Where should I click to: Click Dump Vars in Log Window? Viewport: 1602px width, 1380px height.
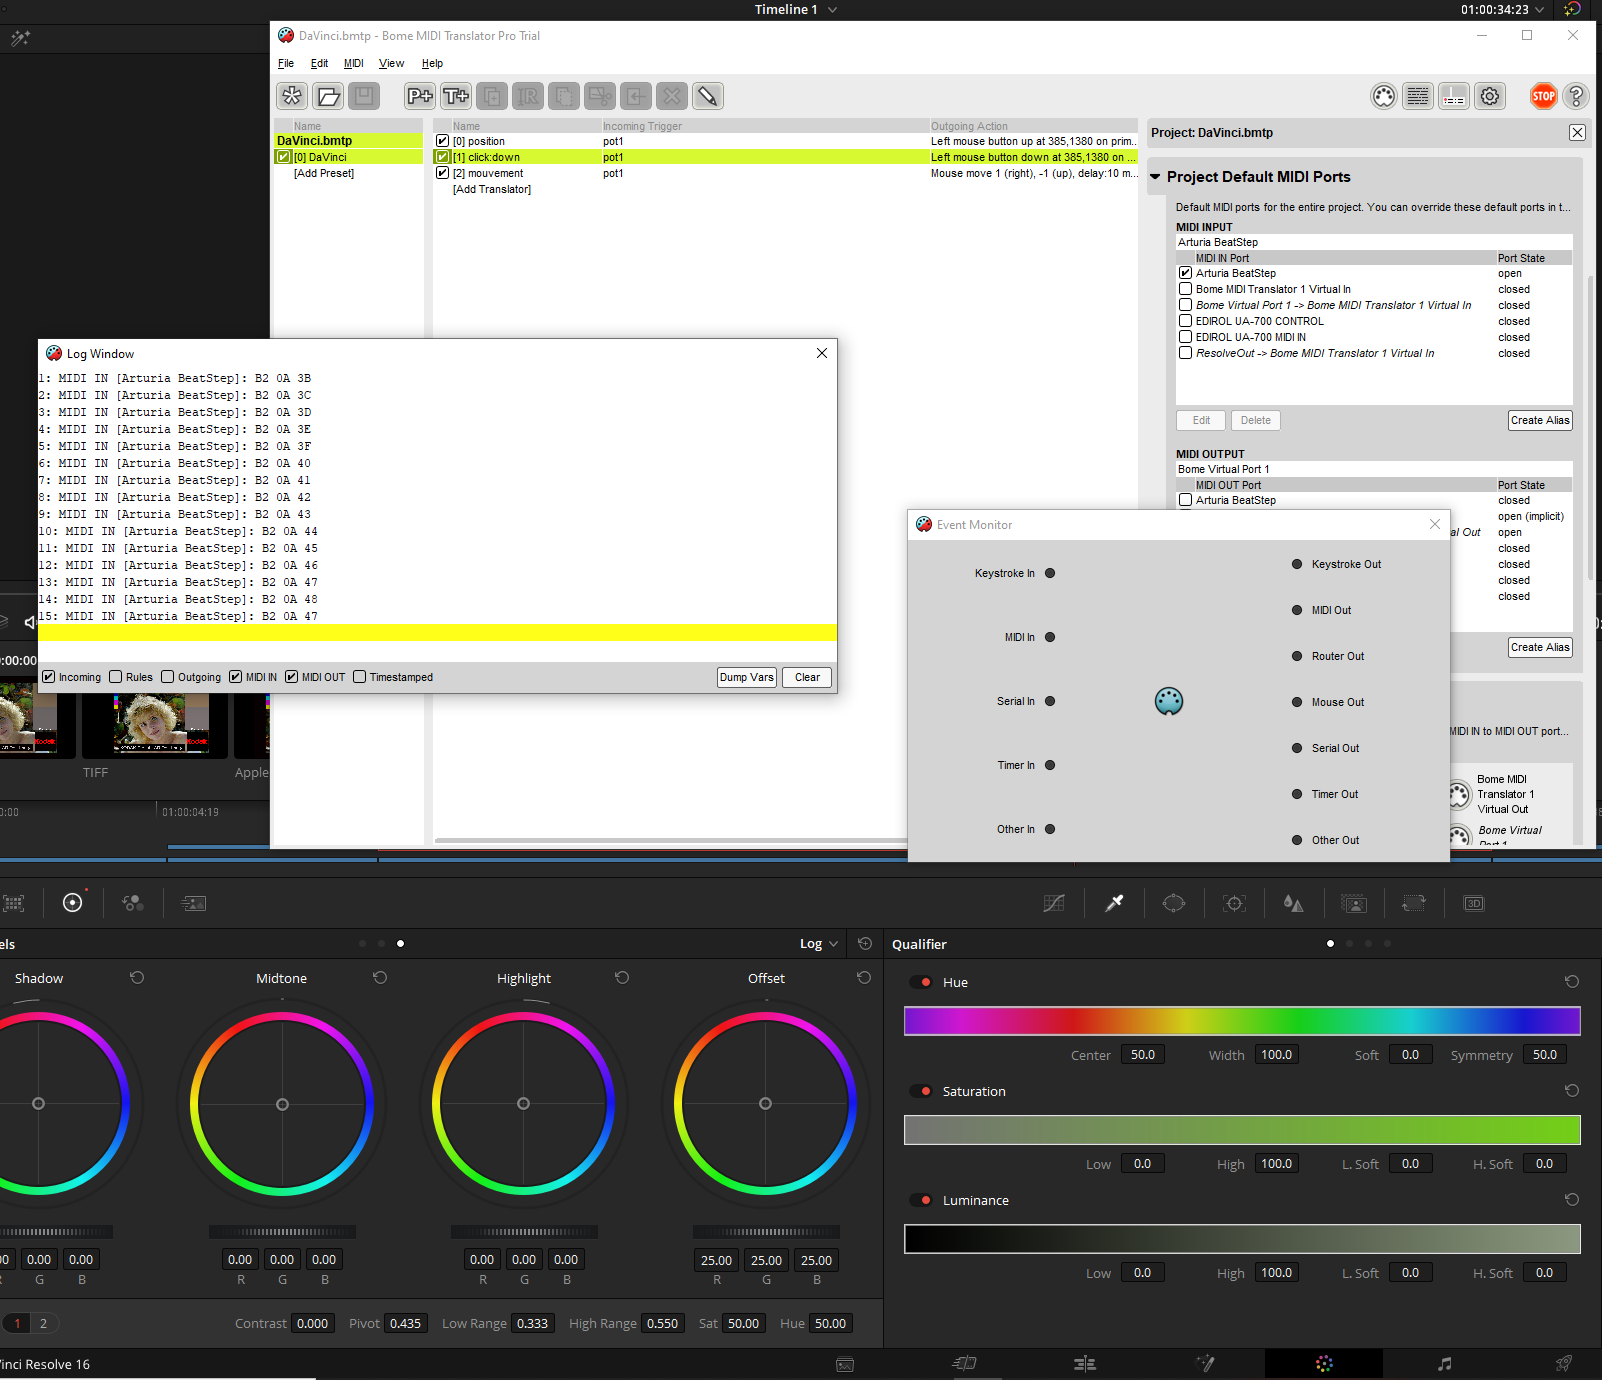(x=747, y=677)
